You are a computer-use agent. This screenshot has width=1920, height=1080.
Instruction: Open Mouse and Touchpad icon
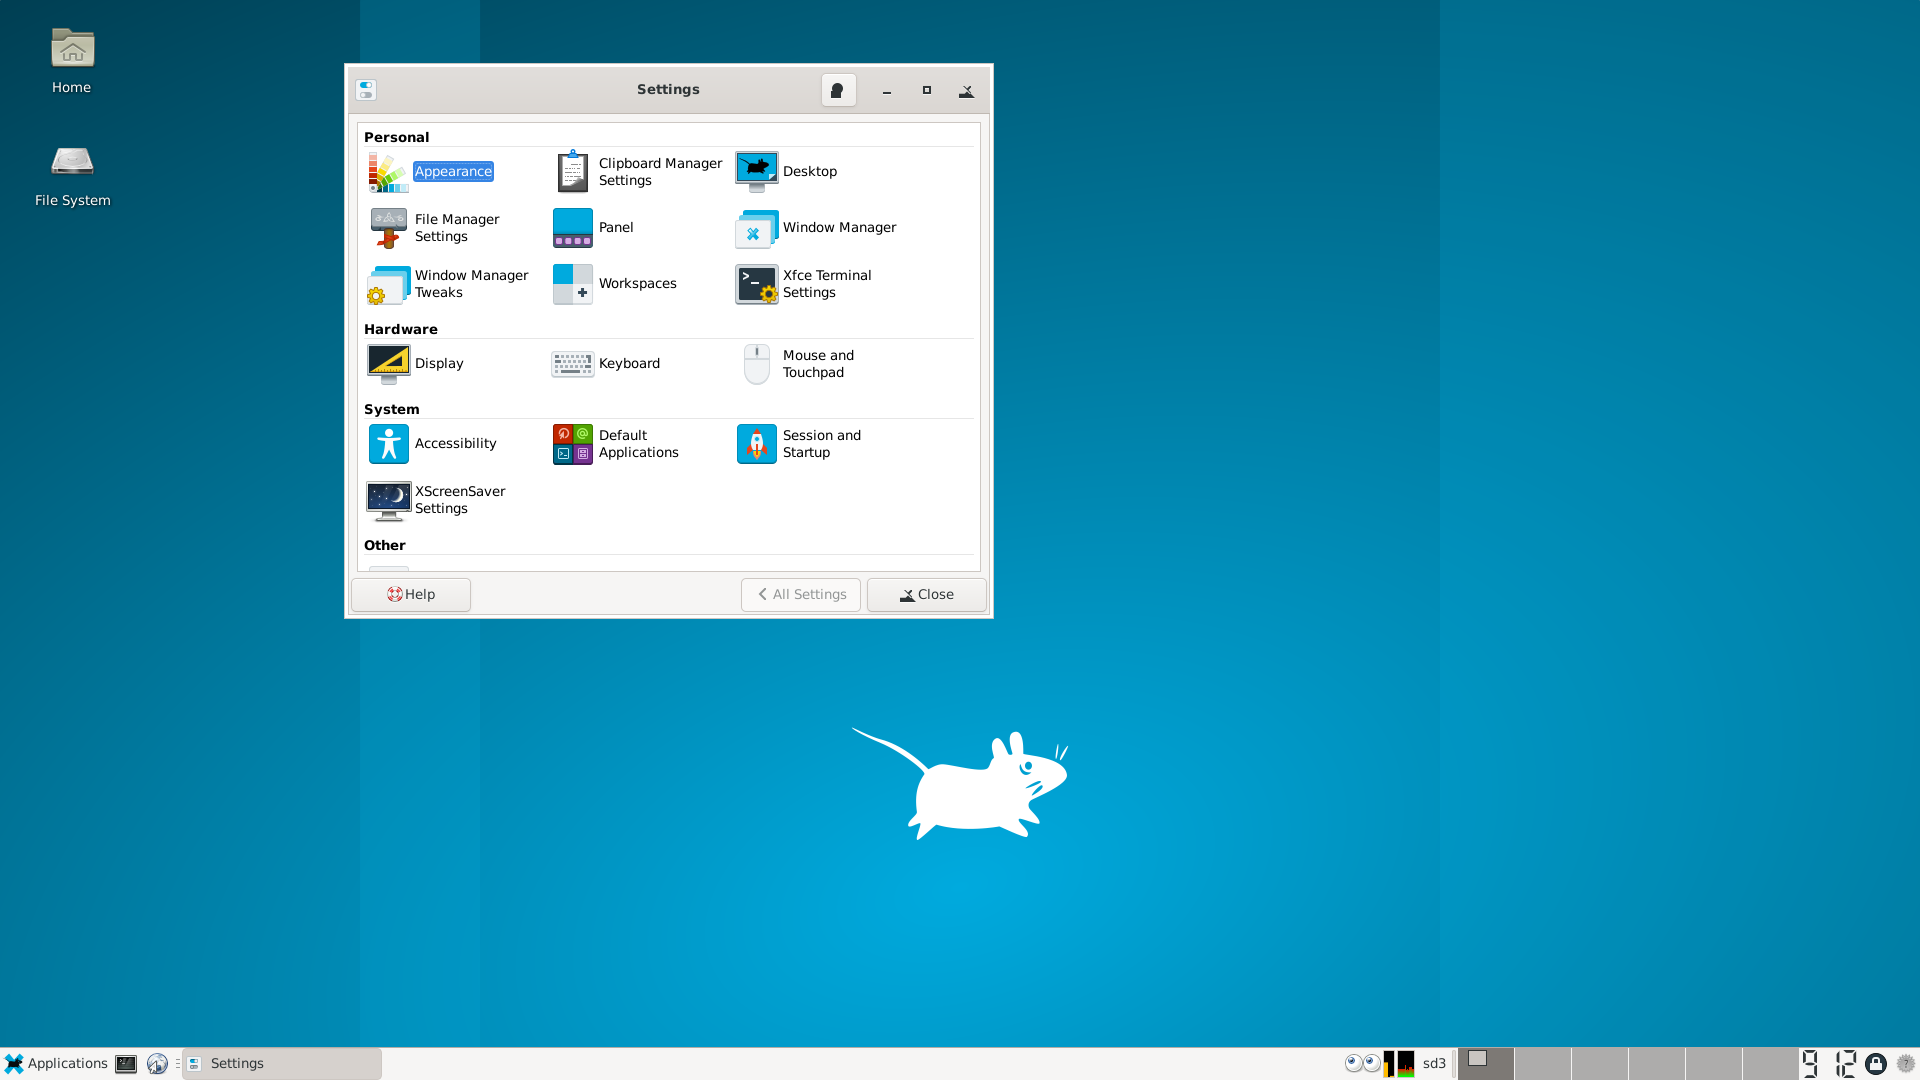point(757,364)
